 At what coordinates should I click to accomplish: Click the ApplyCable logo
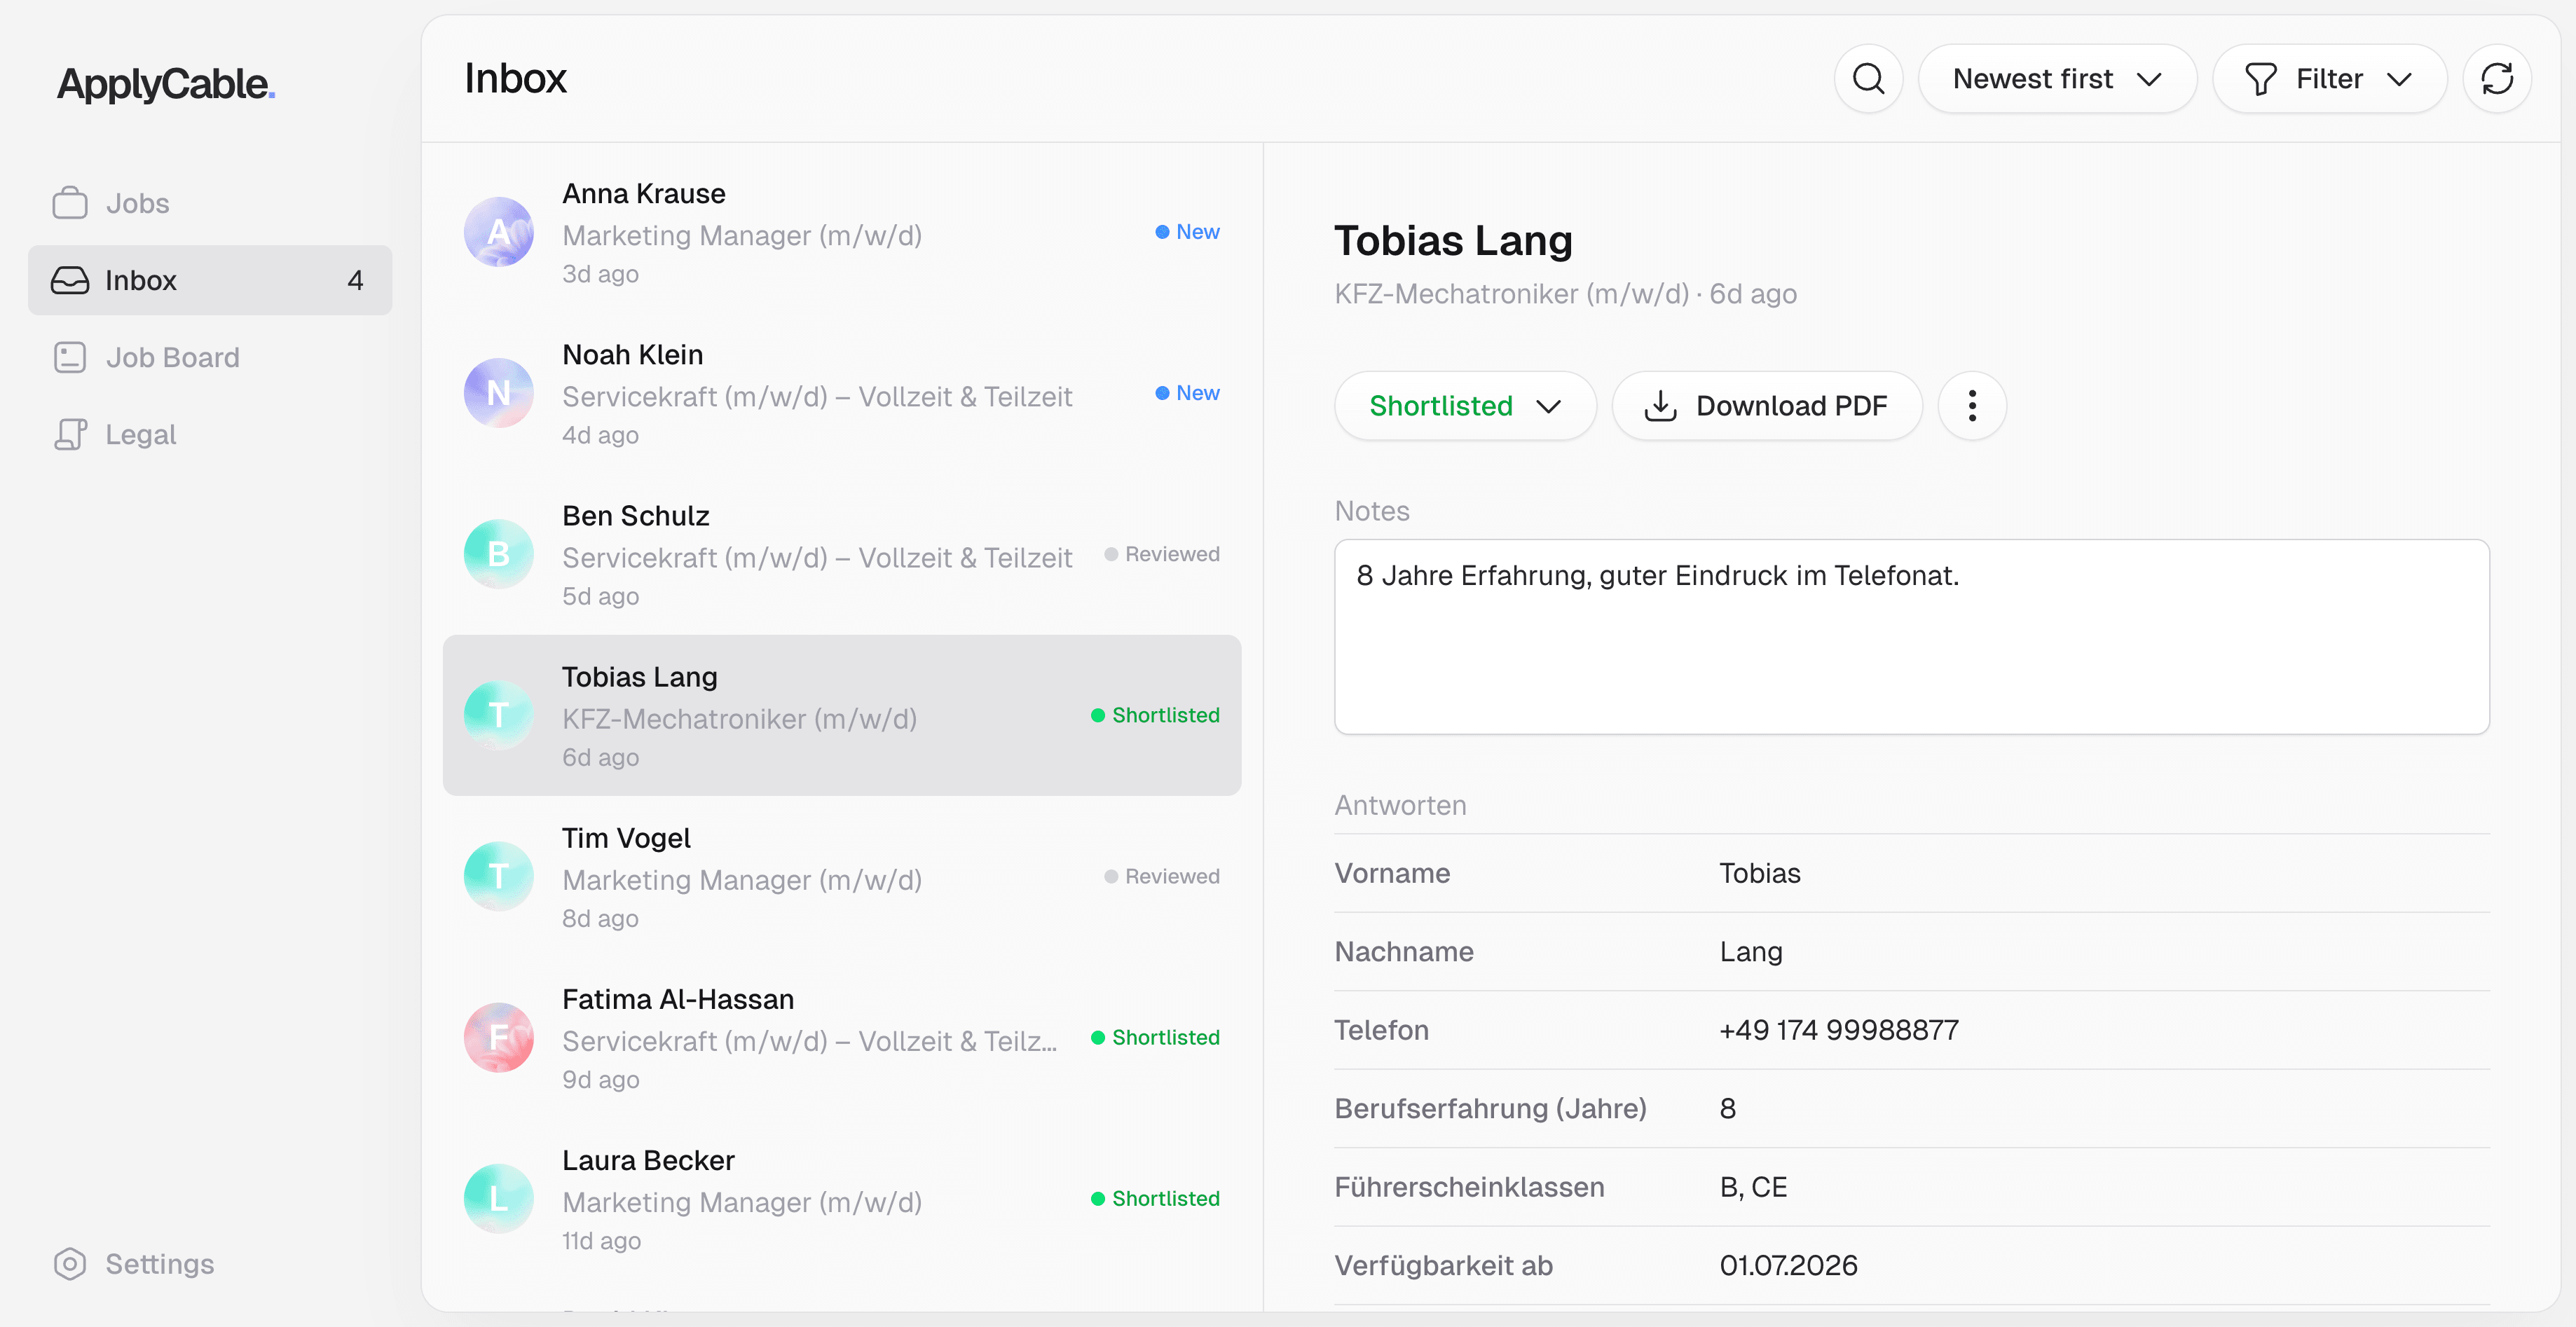pyautogui.click(x=166, y=84)
